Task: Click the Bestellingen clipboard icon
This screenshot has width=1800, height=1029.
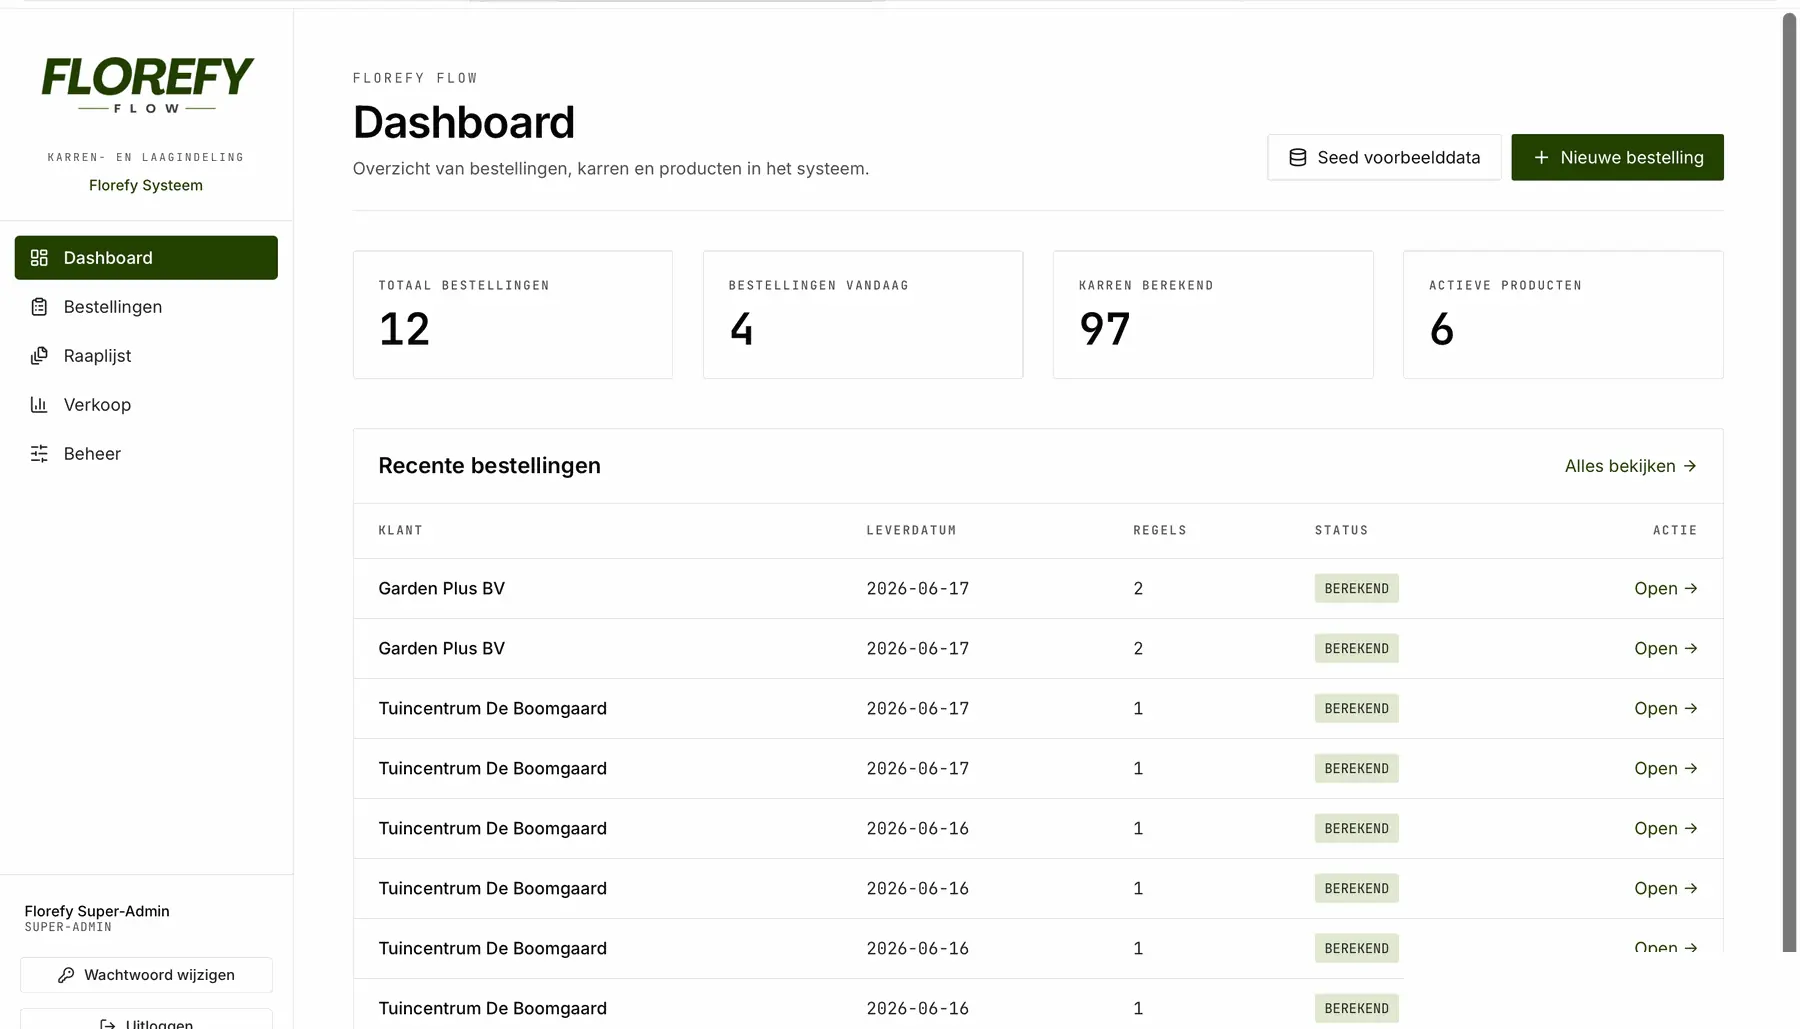Action: point(39,307)
